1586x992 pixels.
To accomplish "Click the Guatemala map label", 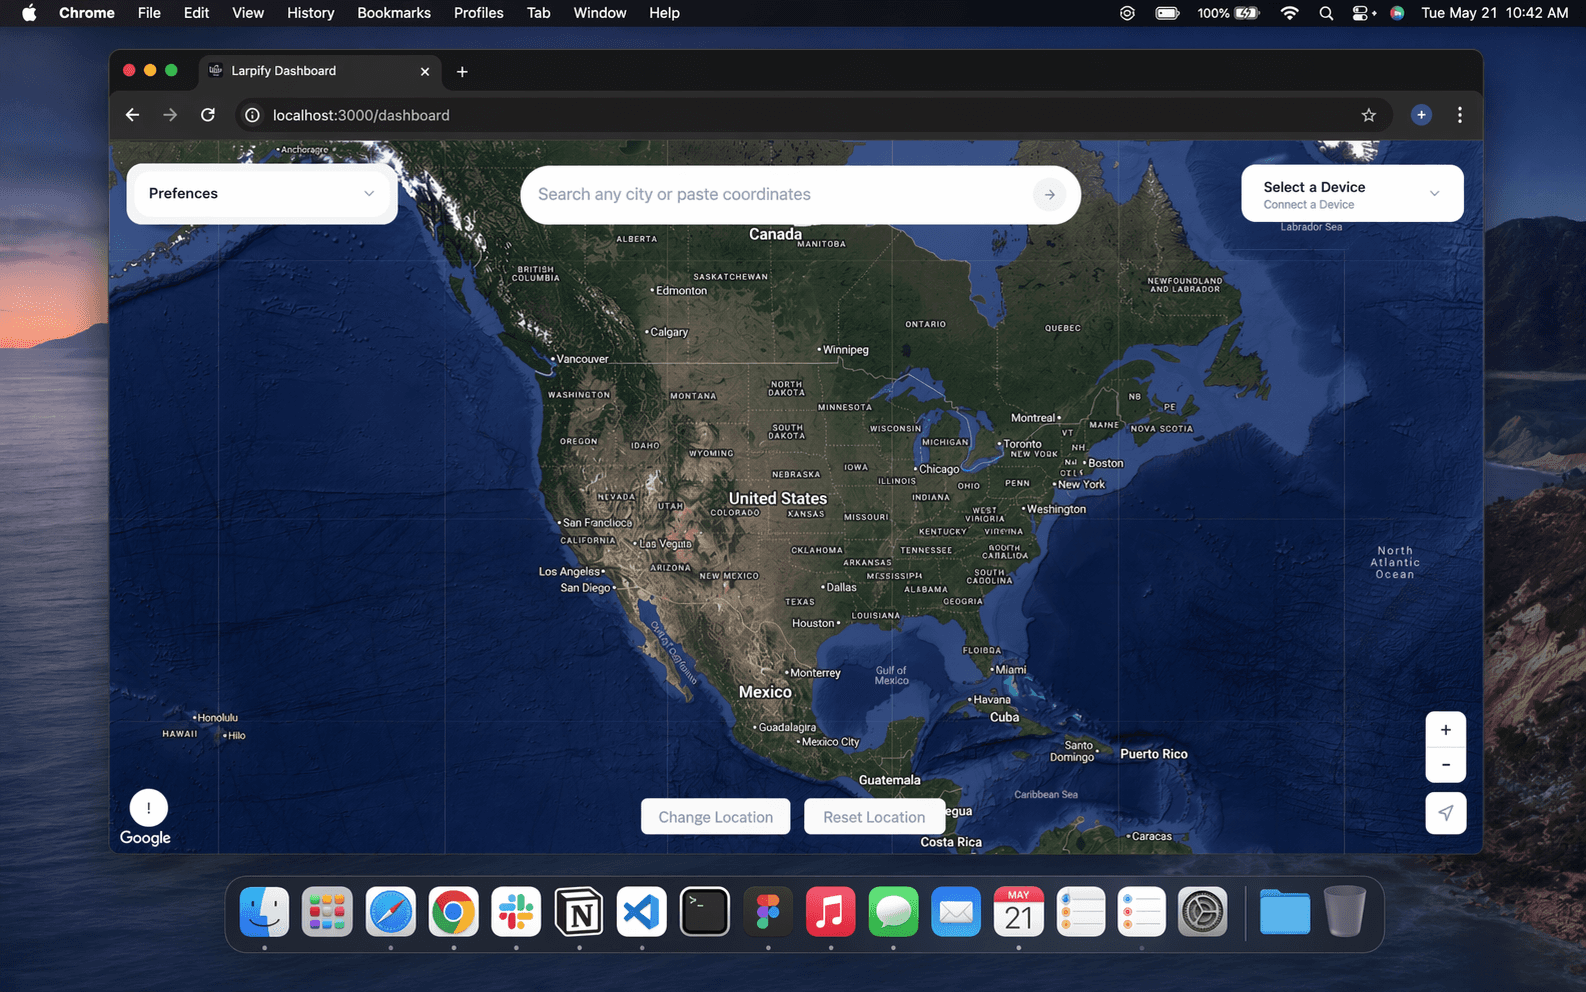I will point(889,780).
